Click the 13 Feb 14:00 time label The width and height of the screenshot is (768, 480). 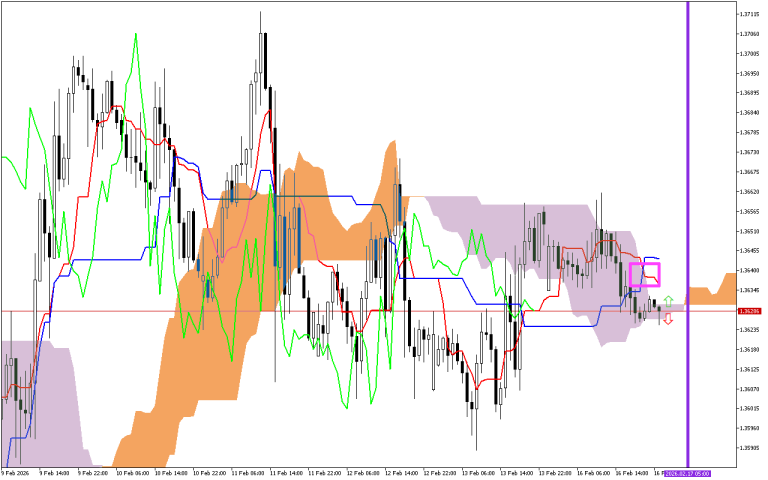tap(517, 474)
